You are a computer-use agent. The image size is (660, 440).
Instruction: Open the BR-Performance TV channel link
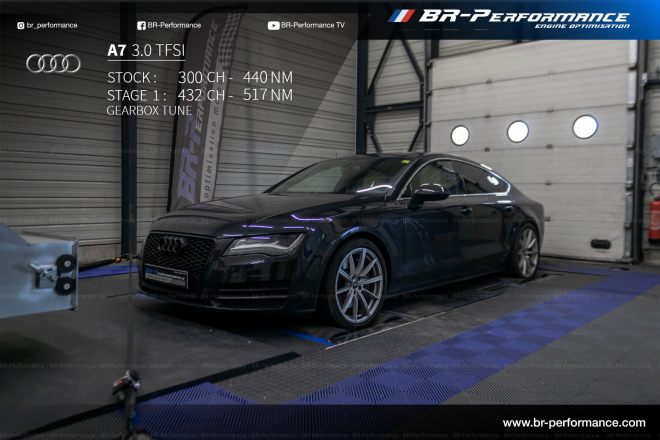(x=312, y=25)
